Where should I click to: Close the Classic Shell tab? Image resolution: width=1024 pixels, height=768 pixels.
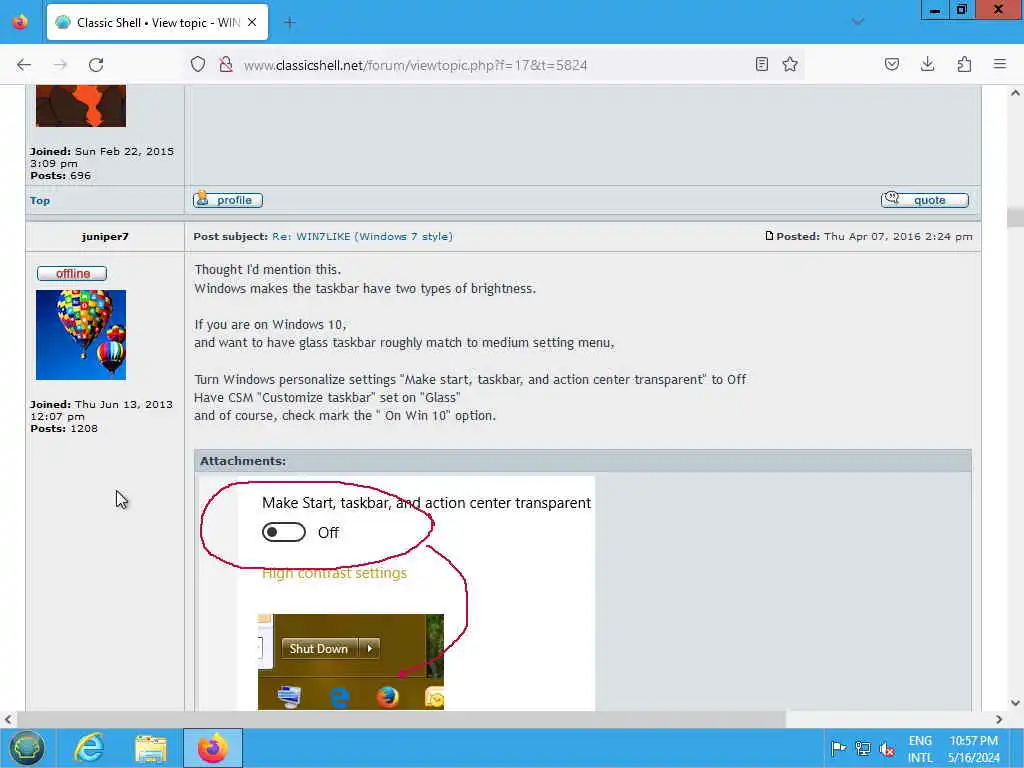point(252,22)
